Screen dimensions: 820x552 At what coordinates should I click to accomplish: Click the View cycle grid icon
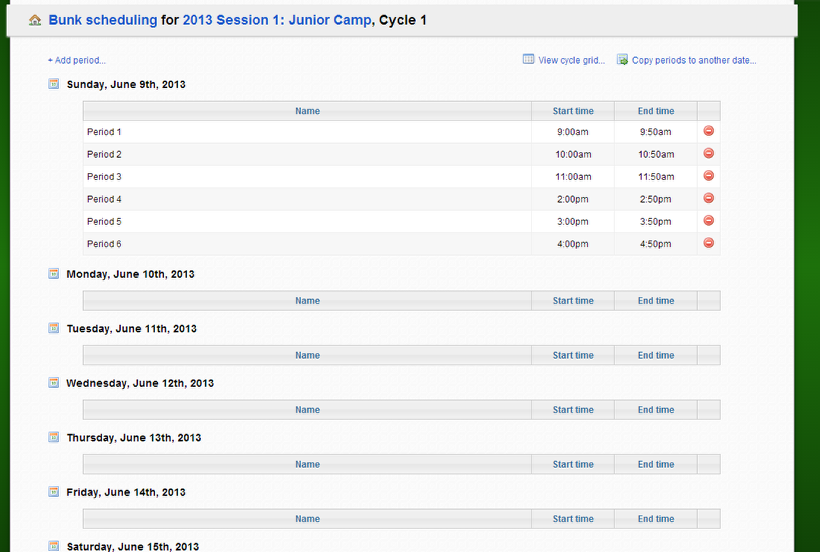tap(528, 60)
